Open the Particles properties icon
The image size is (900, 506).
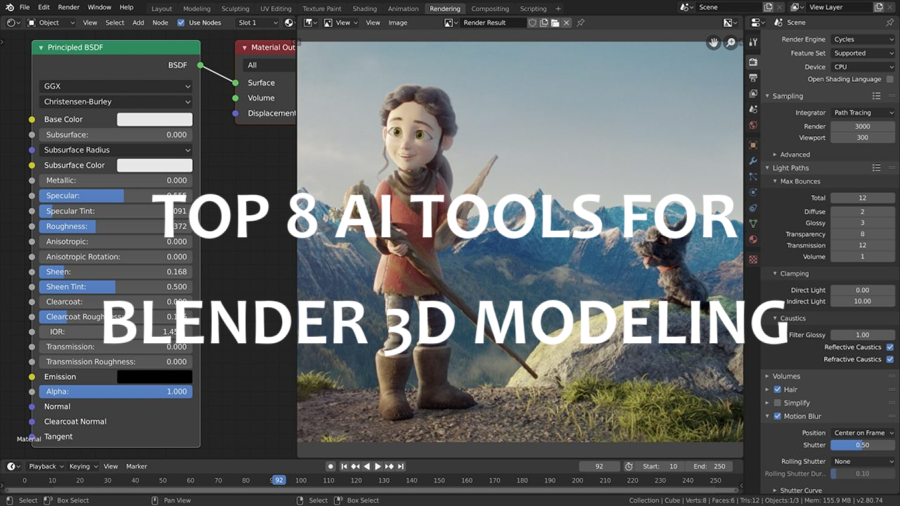[x=753, y=177]
